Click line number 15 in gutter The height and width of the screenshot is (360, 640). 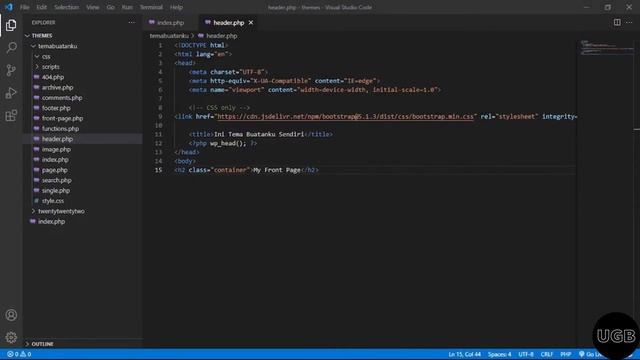coord(158,170)
